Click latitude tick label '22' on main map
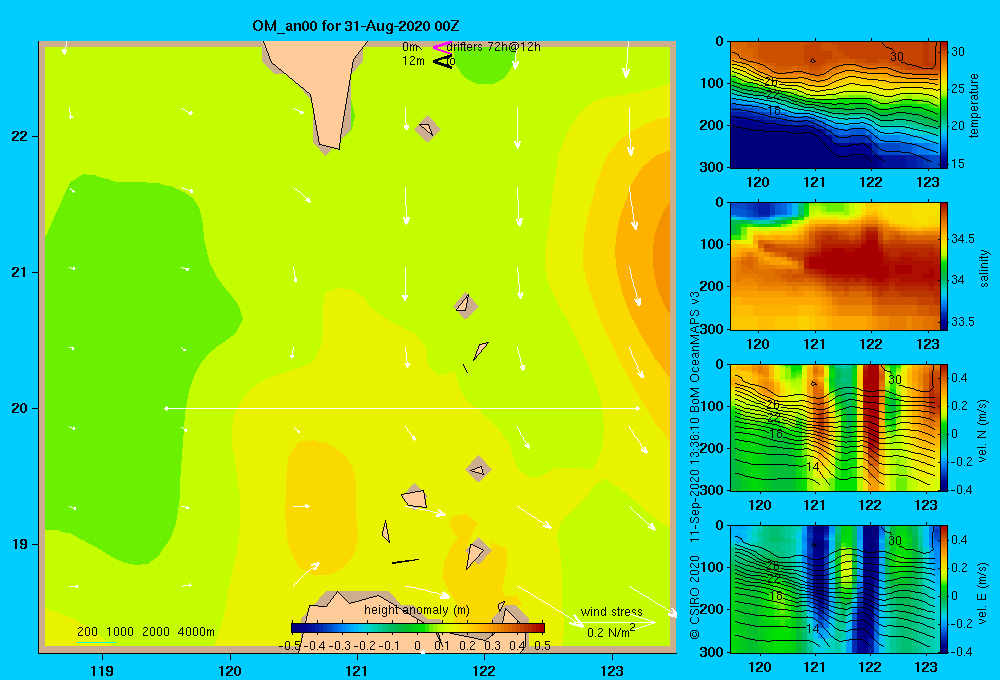 click(x=20, y=137)
